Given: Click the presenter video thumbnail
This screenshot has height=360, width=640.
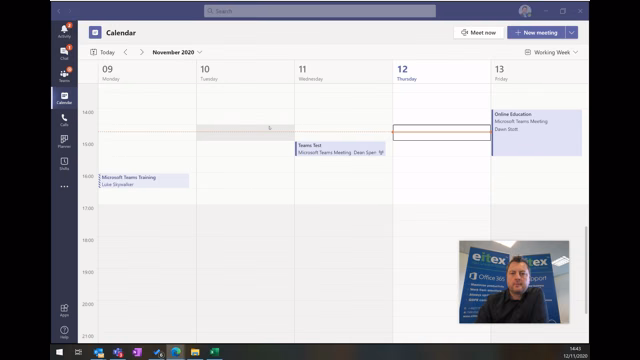Looking at the screenshot, I should pos(514,282).
